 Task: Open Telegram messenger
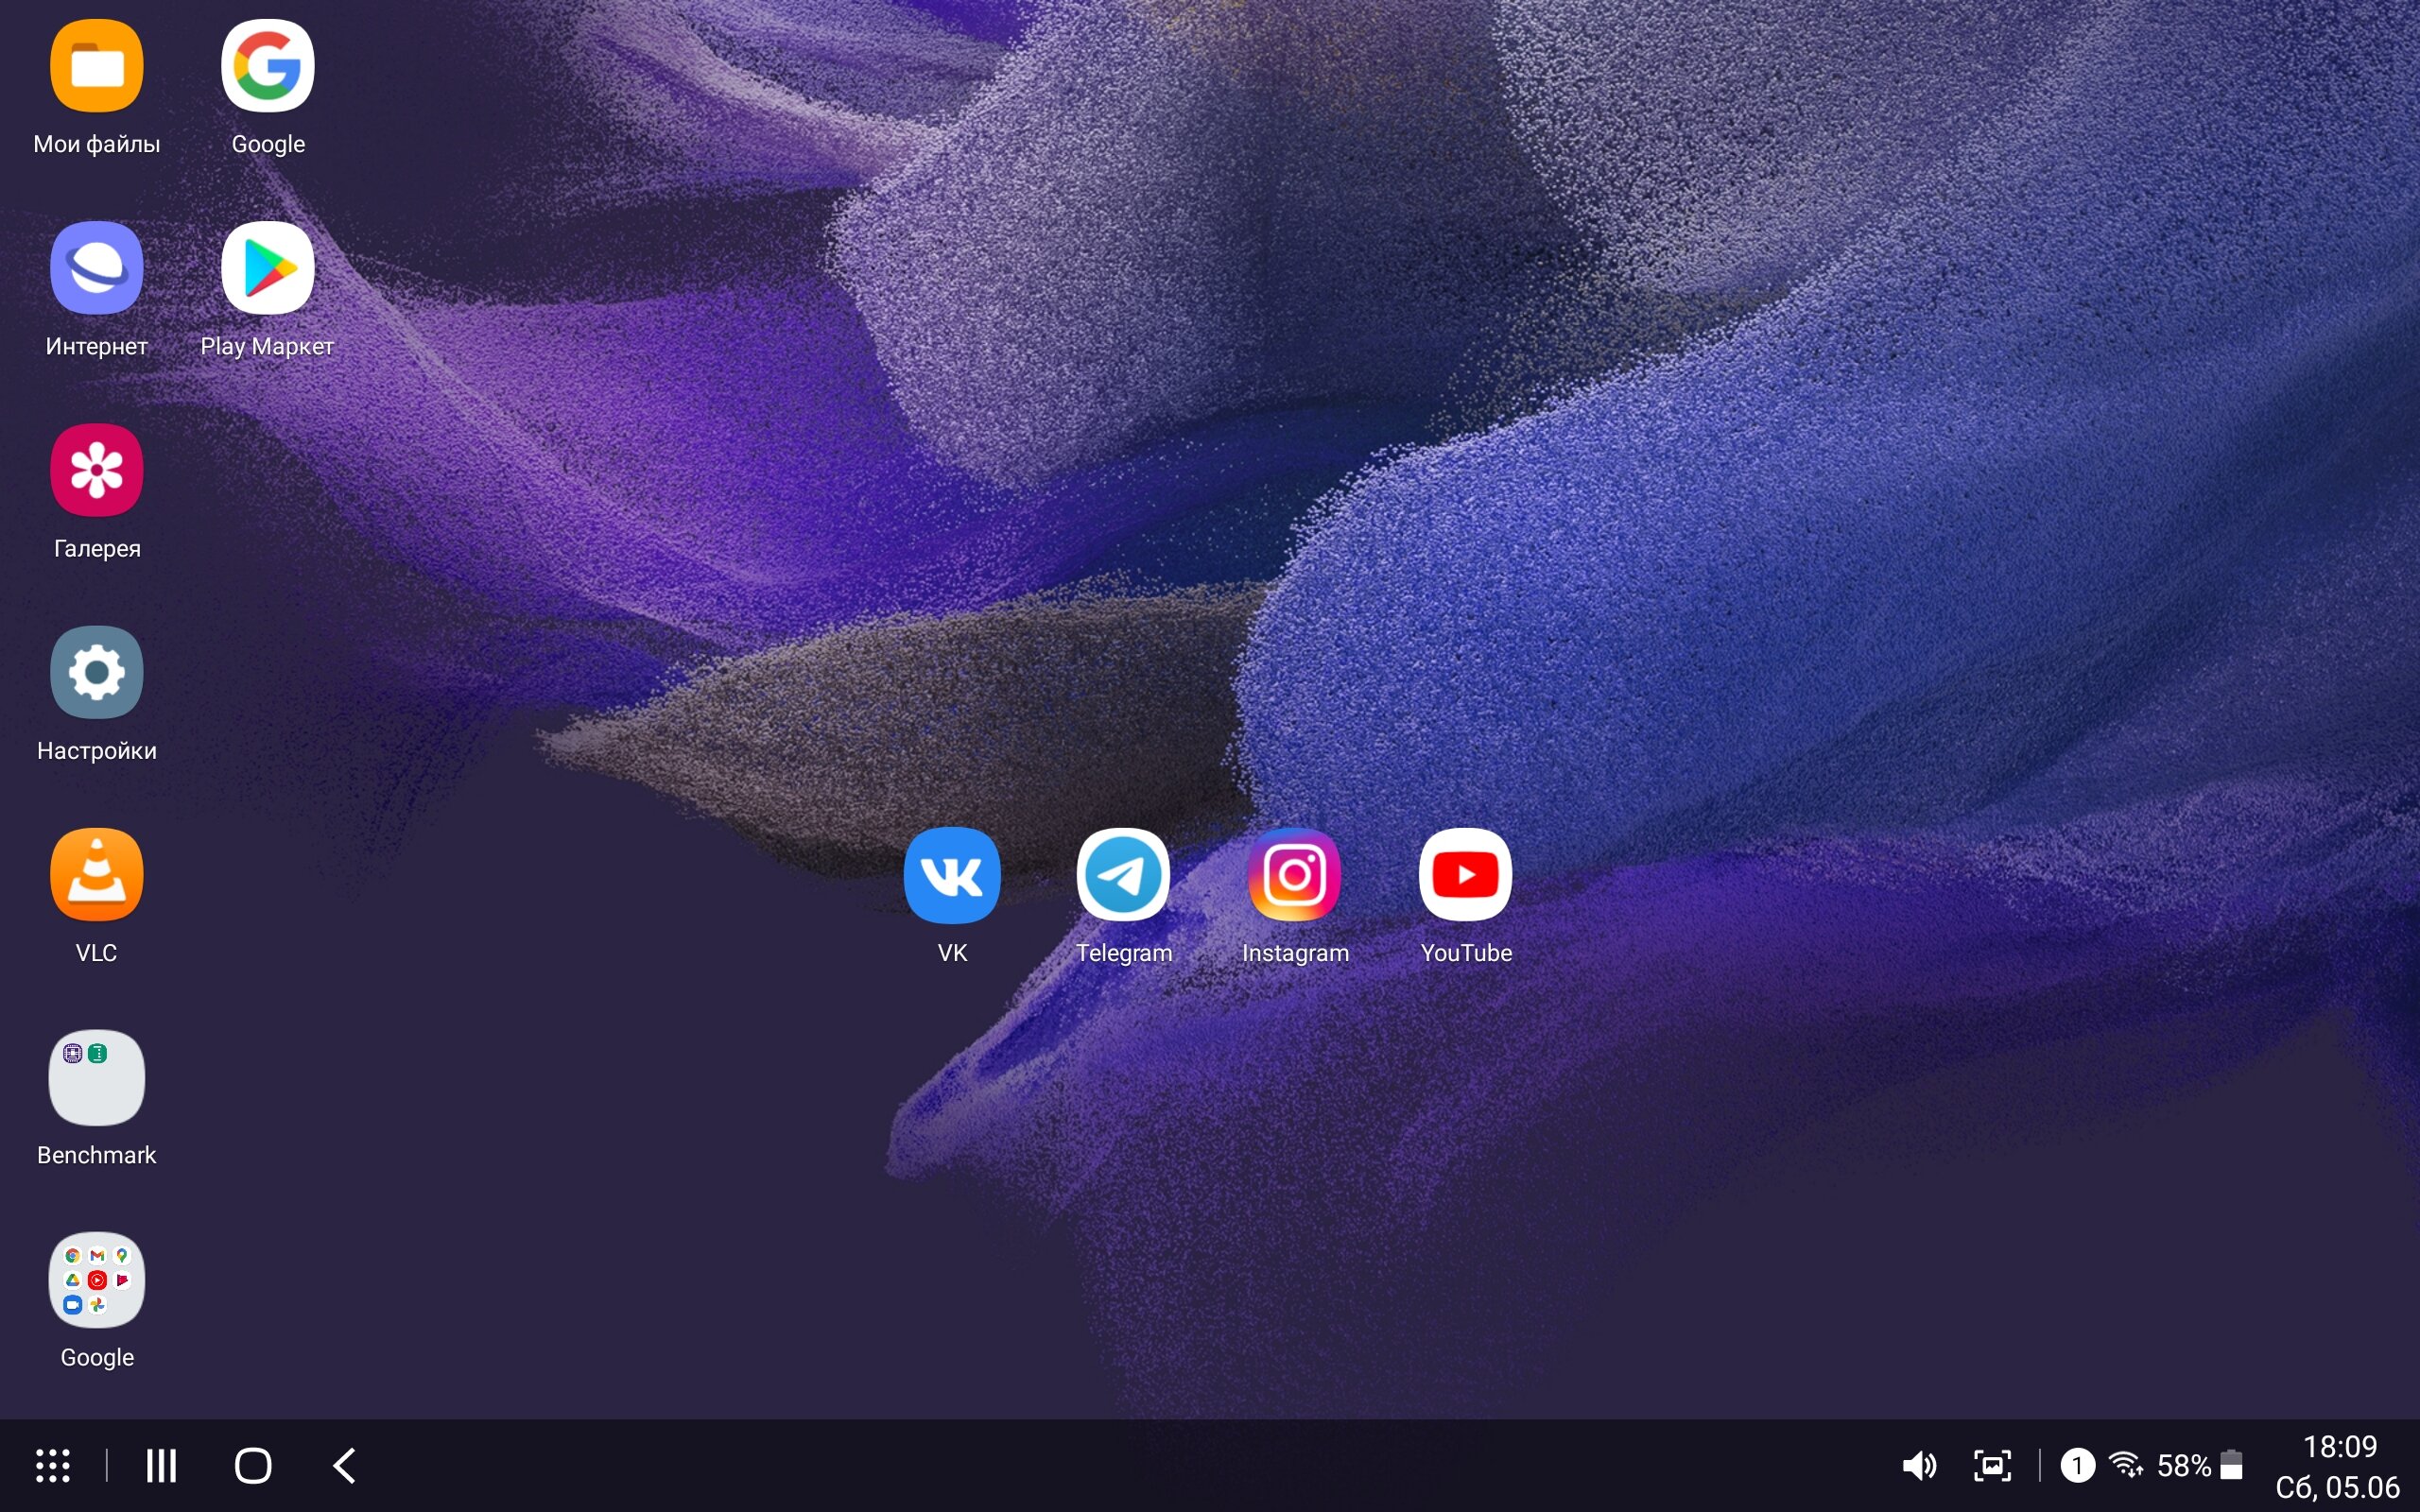1123,875
